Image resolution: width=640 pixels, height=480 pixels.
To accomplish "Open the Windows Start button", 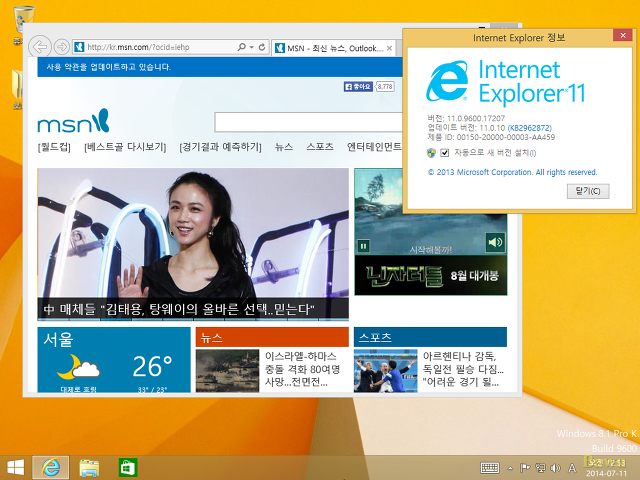I will tap(16, 467).
